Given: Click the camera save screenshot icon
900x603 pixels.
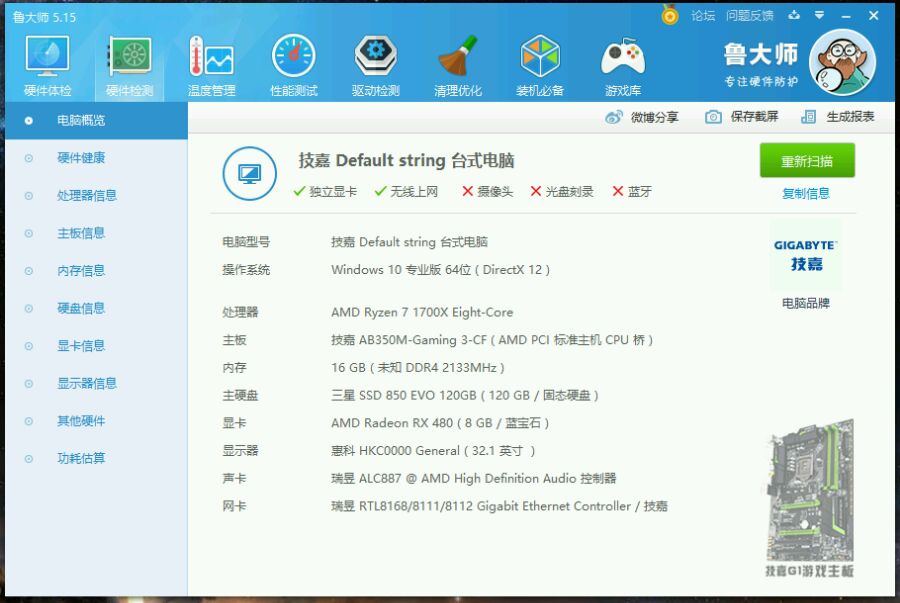Looking at the screenshot, I should point(713,117).
